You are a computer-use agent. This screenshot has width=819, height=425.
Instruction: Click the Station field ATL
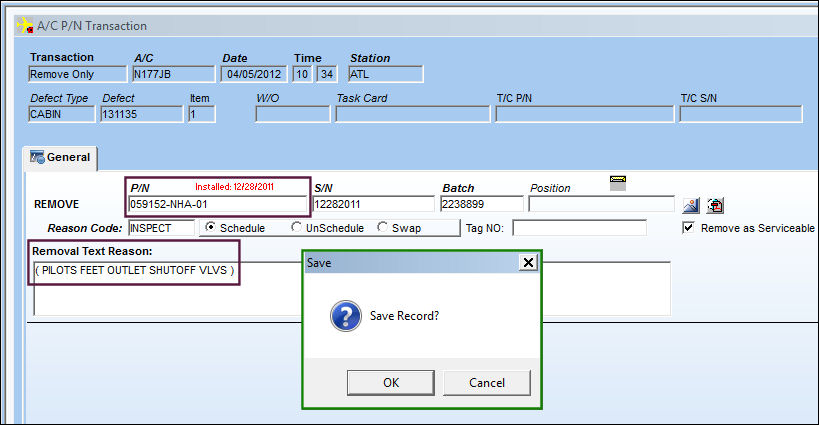(385, 74)
